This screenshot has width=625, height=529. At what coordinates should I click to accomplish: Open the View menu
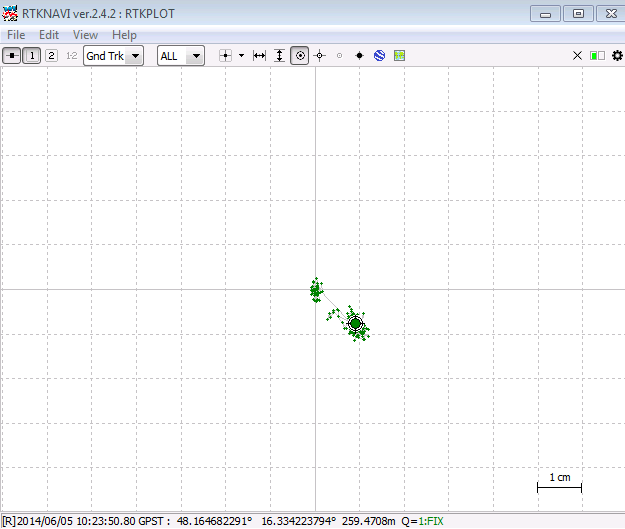(85, 35)
